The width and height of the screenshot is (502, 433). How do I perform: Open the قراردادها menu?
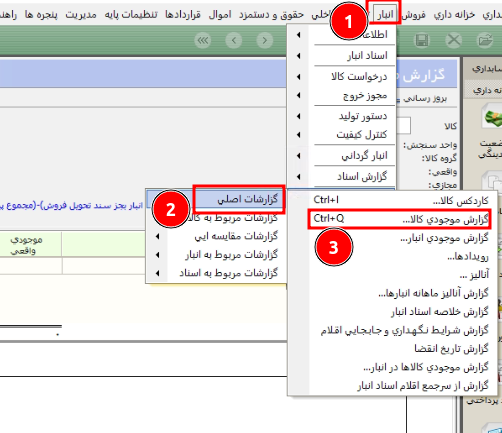[183, 14]
